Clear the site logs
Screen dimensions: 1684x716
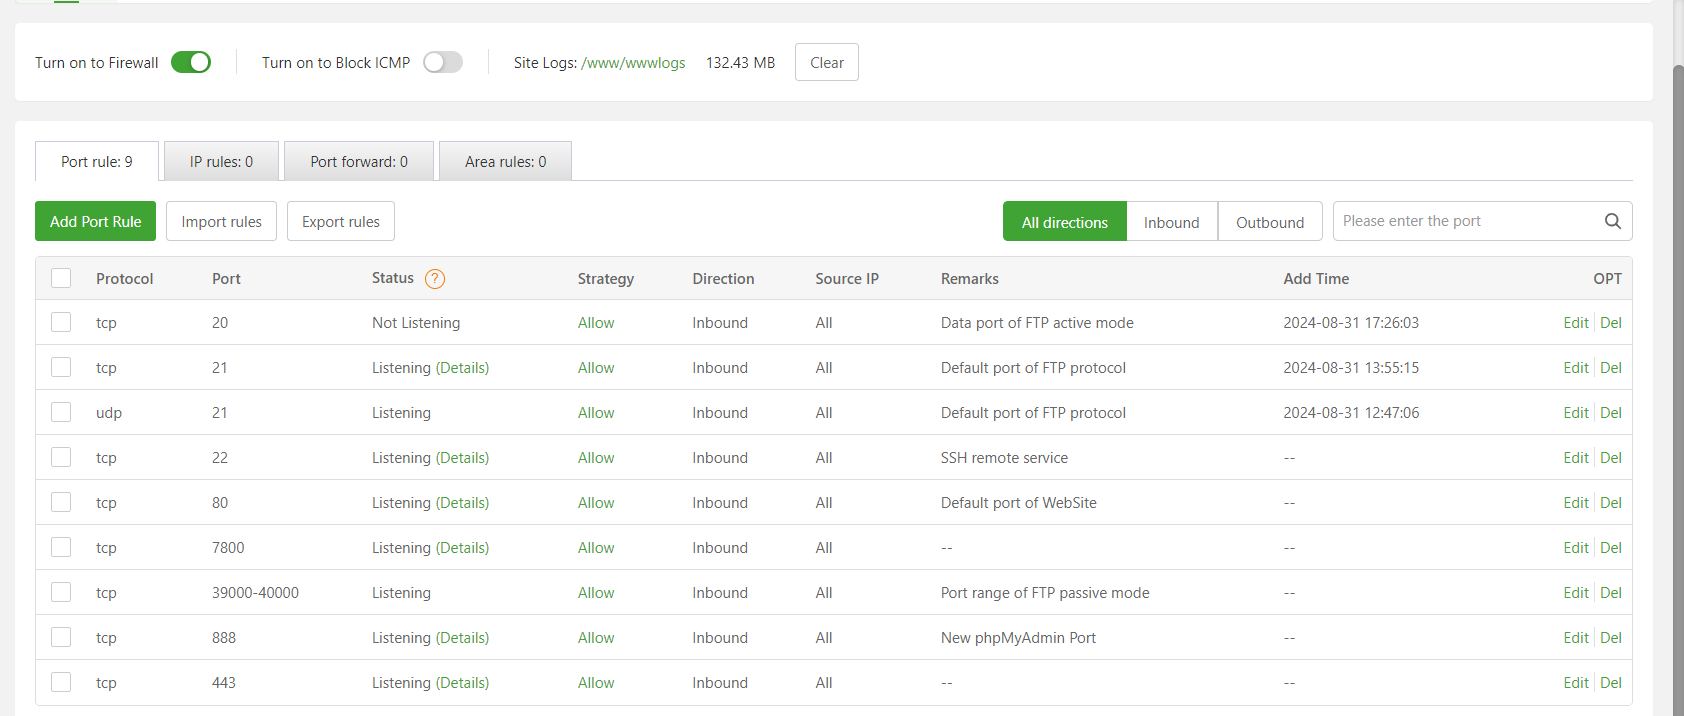826,62
